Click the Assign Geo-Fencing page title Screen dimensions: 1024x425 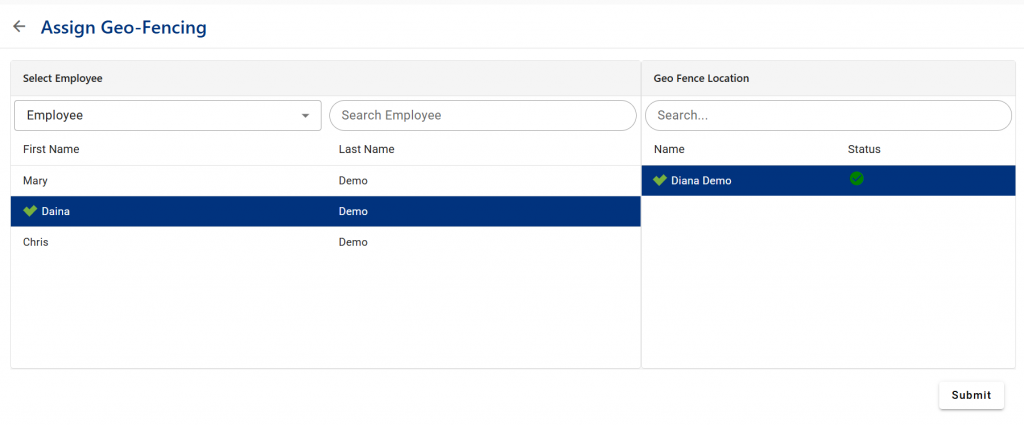tap(123, 27)
